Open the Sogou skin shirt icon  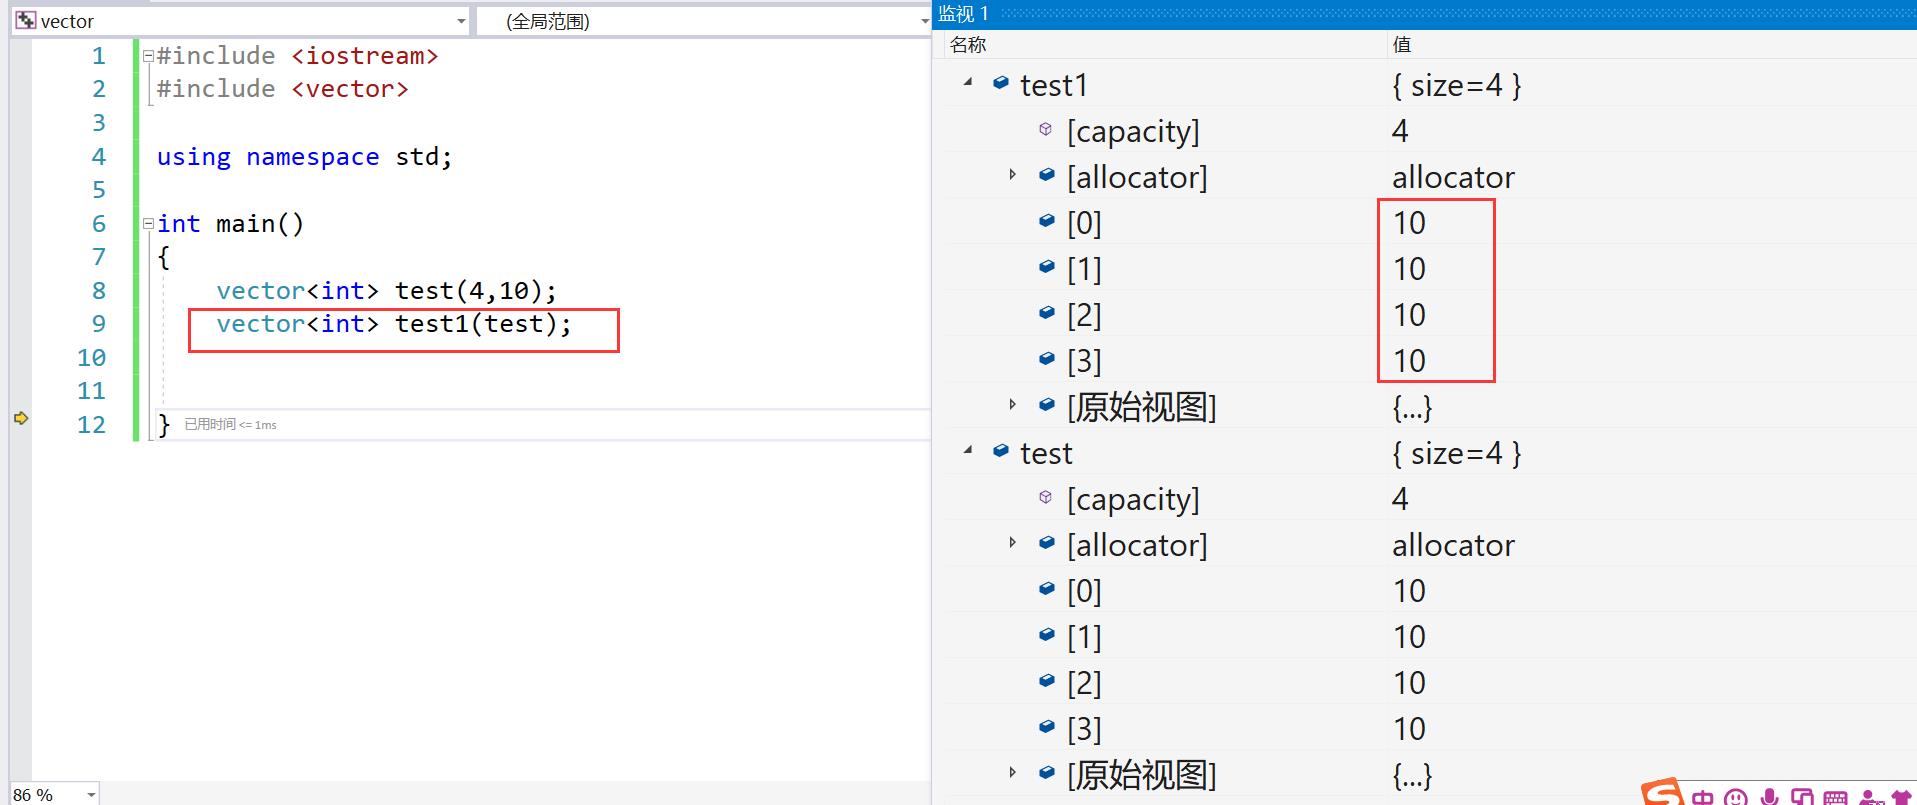click(1901, 797)
